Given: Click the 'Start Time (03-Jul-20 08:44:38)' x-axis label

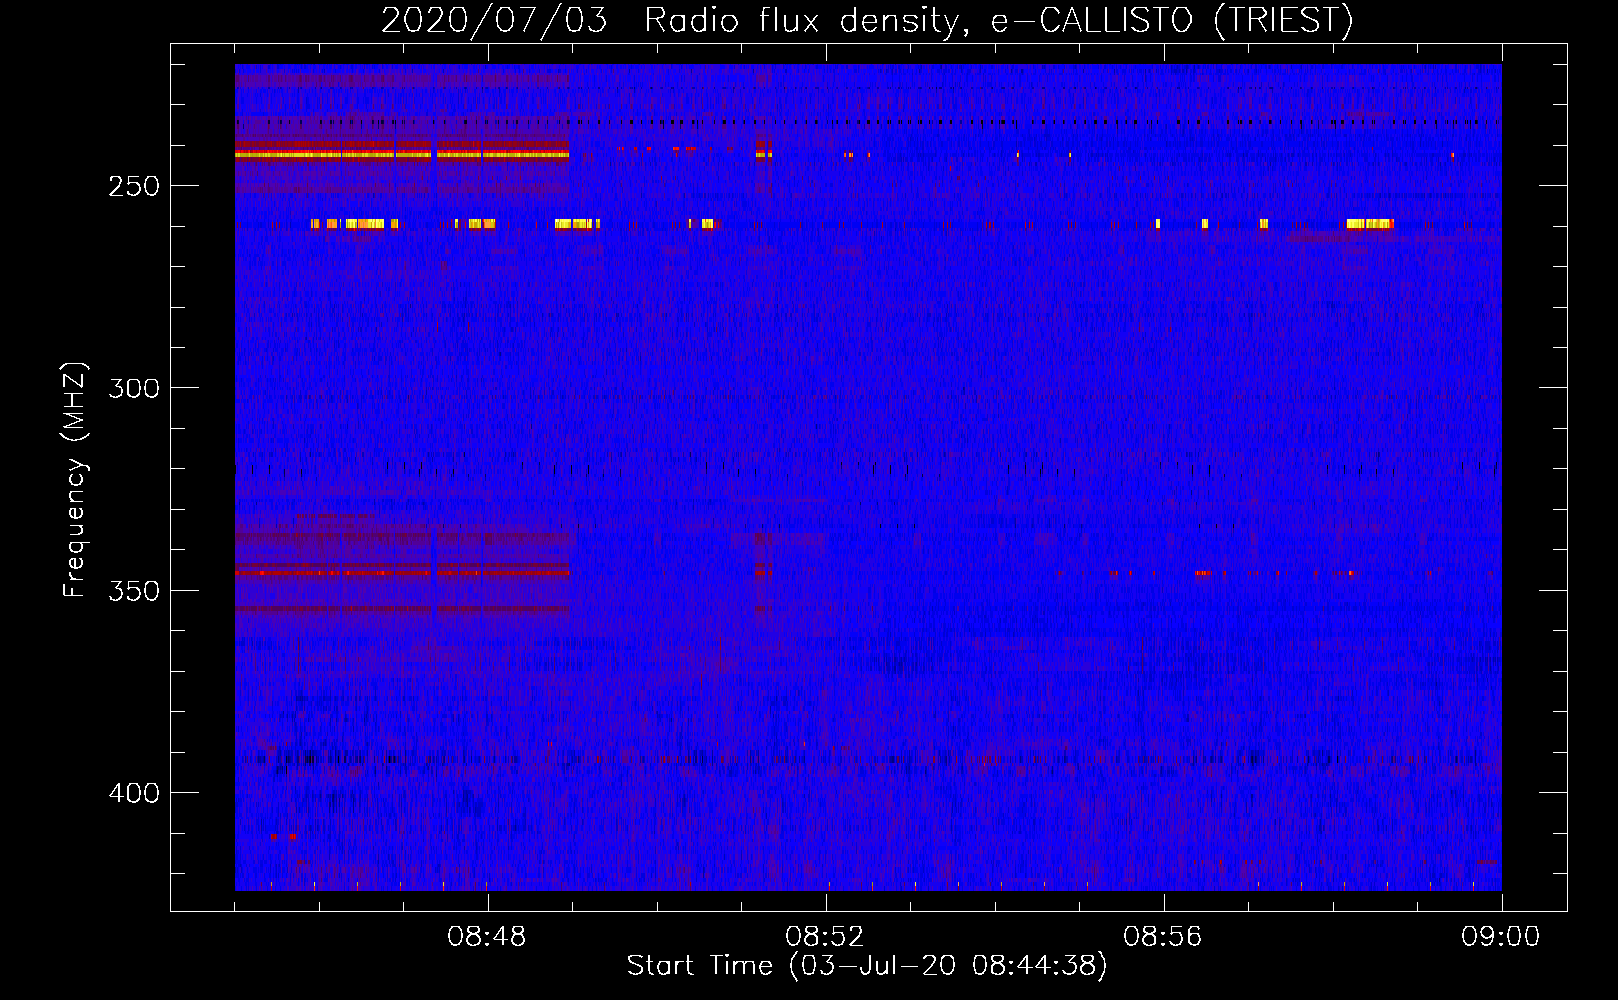Looking at the screenshot, I should coord(867,966).
